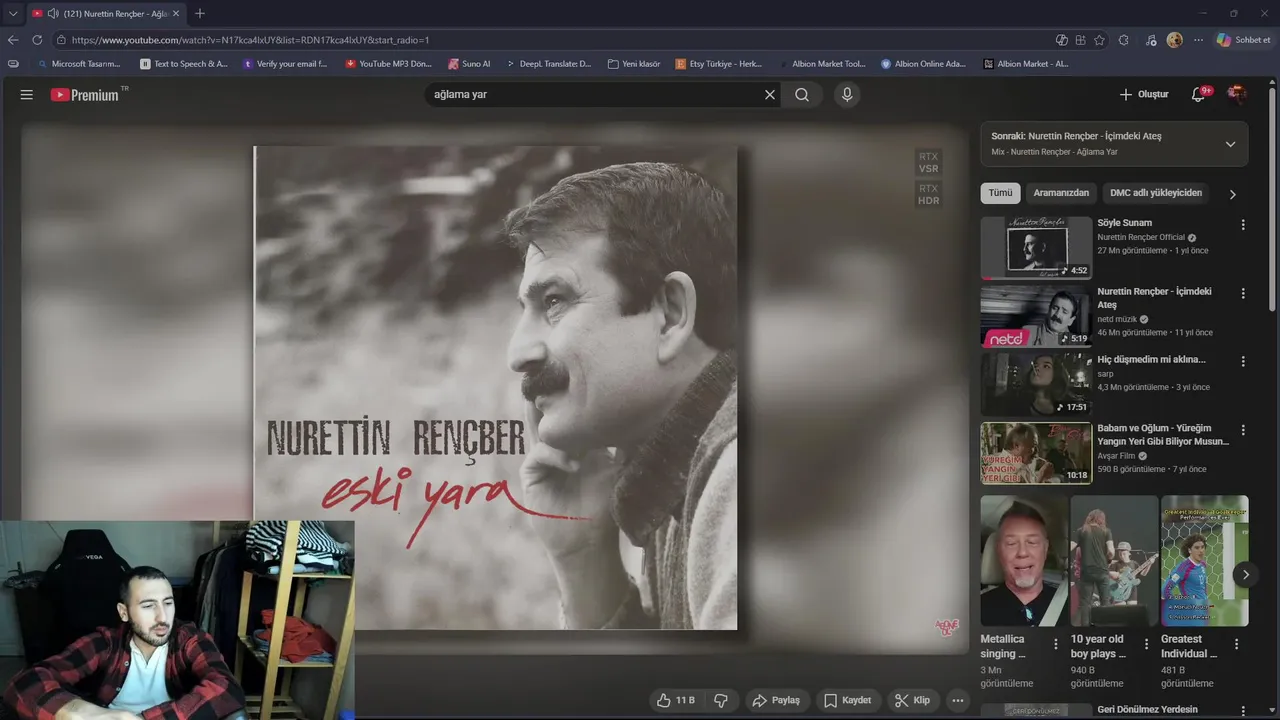Open the YouTube guide hamburger menu

(27, 95)
